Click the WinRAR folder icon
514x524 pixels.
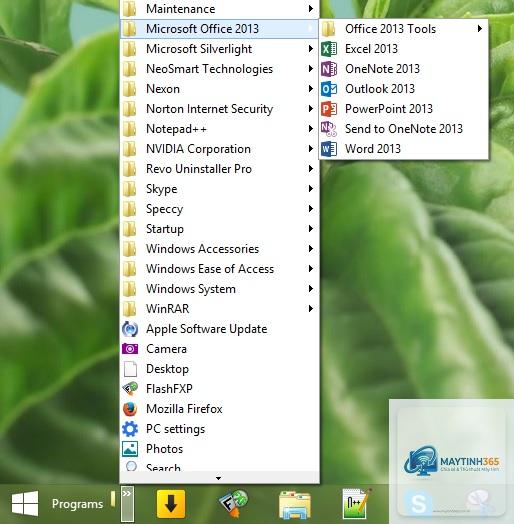point(130,309)
